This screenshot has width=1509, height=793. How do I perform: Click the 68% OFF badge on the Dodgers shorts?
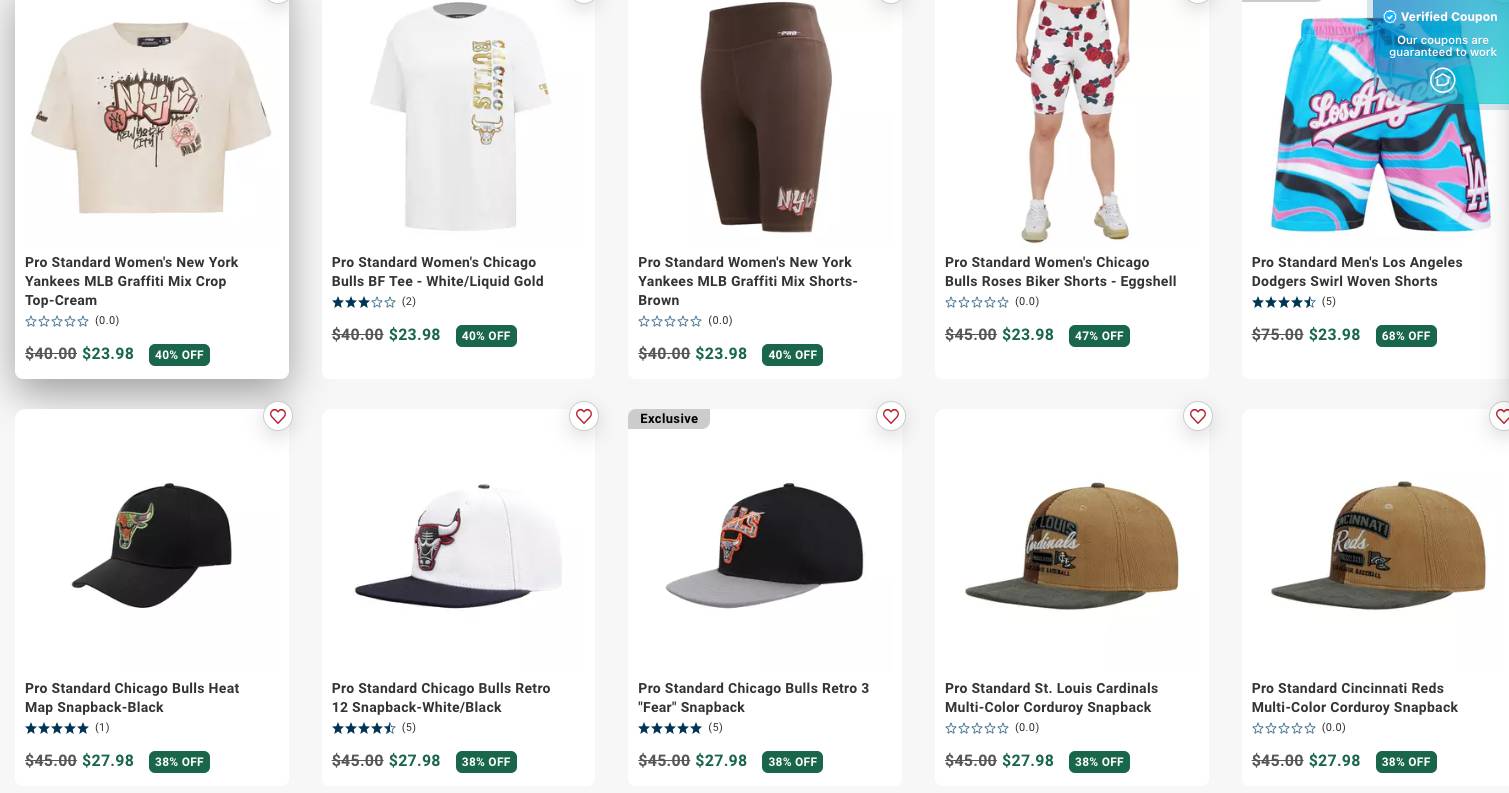[x=1406, y=336]
